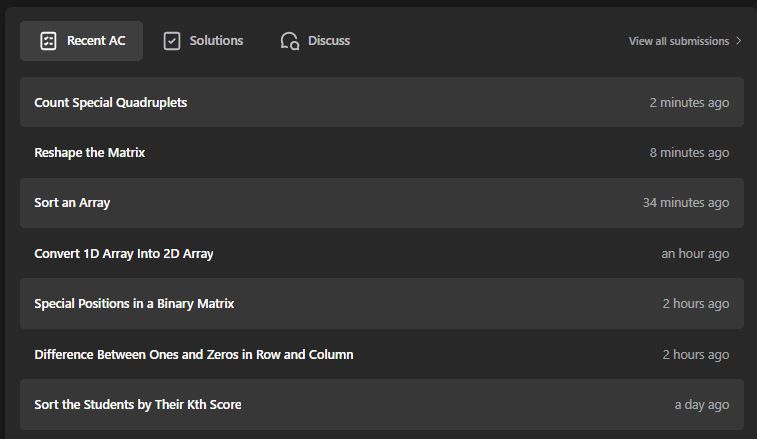Screen dimensions: 757x439
Task: Click the 2 minutes ago timestamp
Action: (x=689, y=103)
